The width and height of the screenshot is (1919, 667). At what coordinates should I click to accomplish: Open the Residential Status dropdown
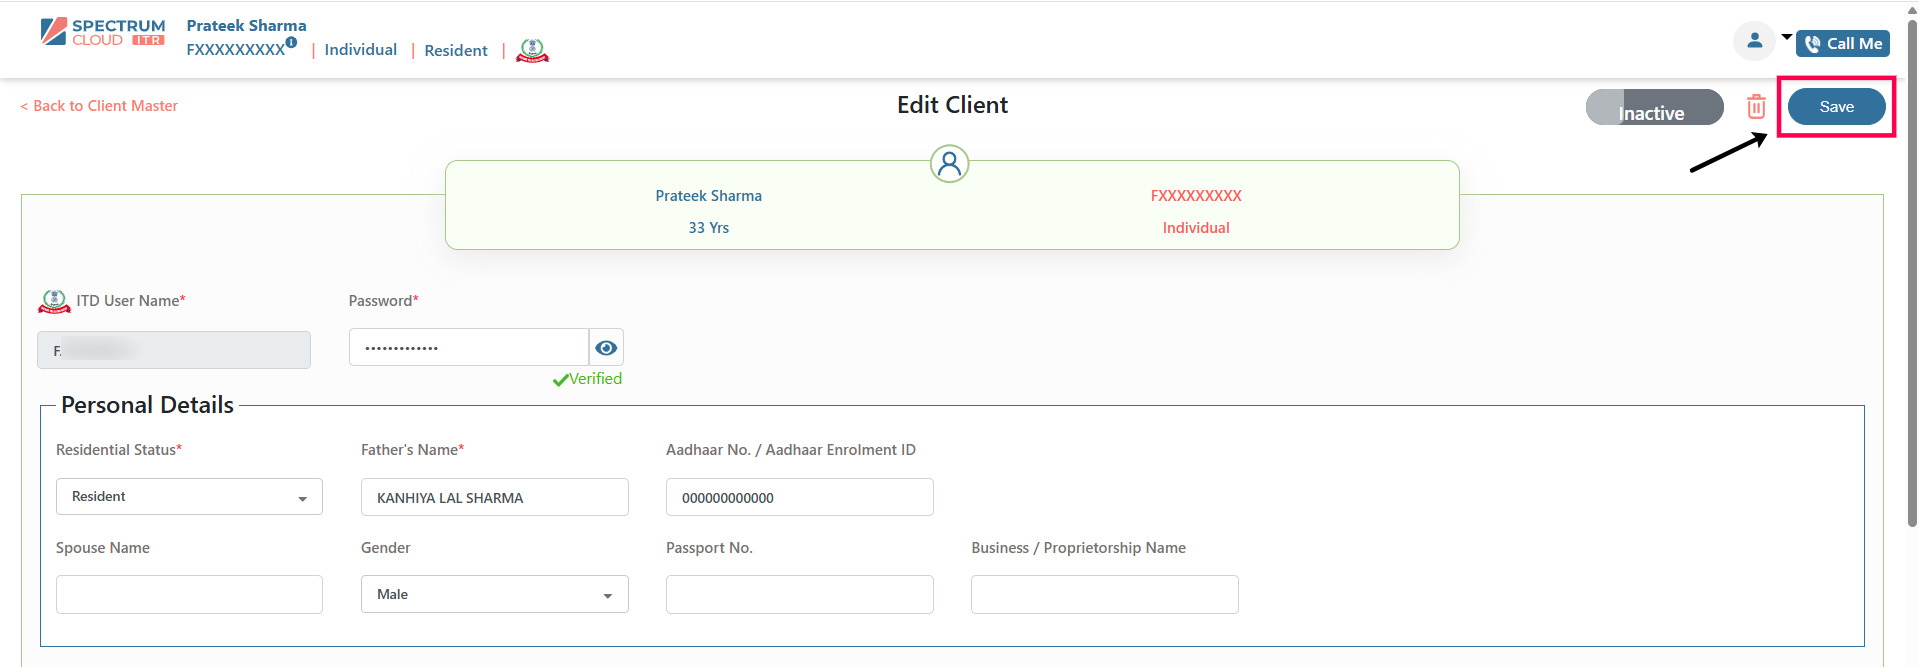(189, 497)
